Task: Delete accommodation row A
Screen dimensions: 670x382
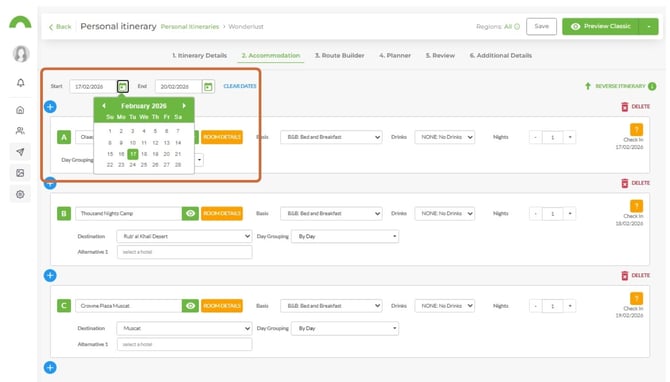Action: tap(635, 106)
